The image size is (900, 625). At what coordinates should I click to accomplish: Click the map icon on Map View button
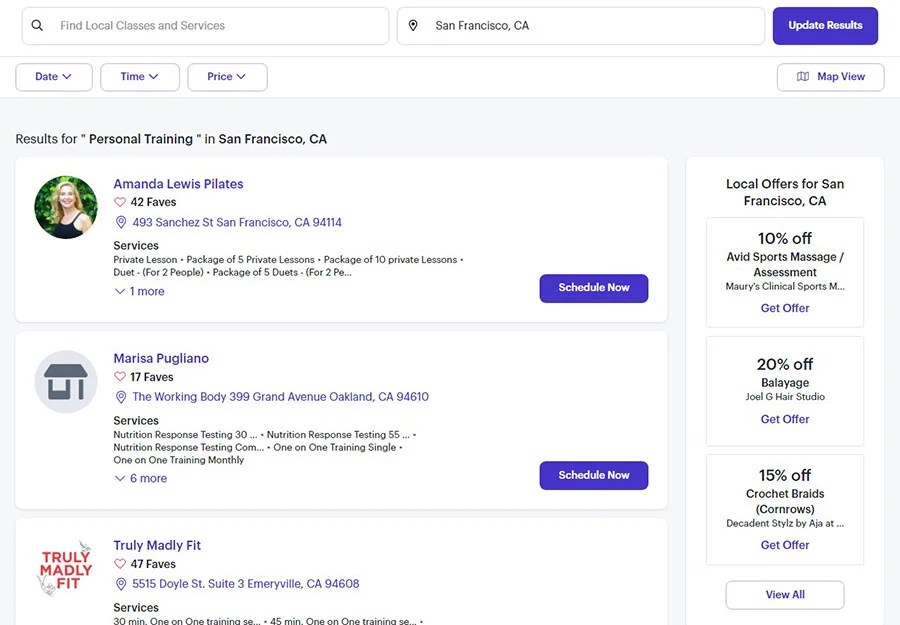803,76
